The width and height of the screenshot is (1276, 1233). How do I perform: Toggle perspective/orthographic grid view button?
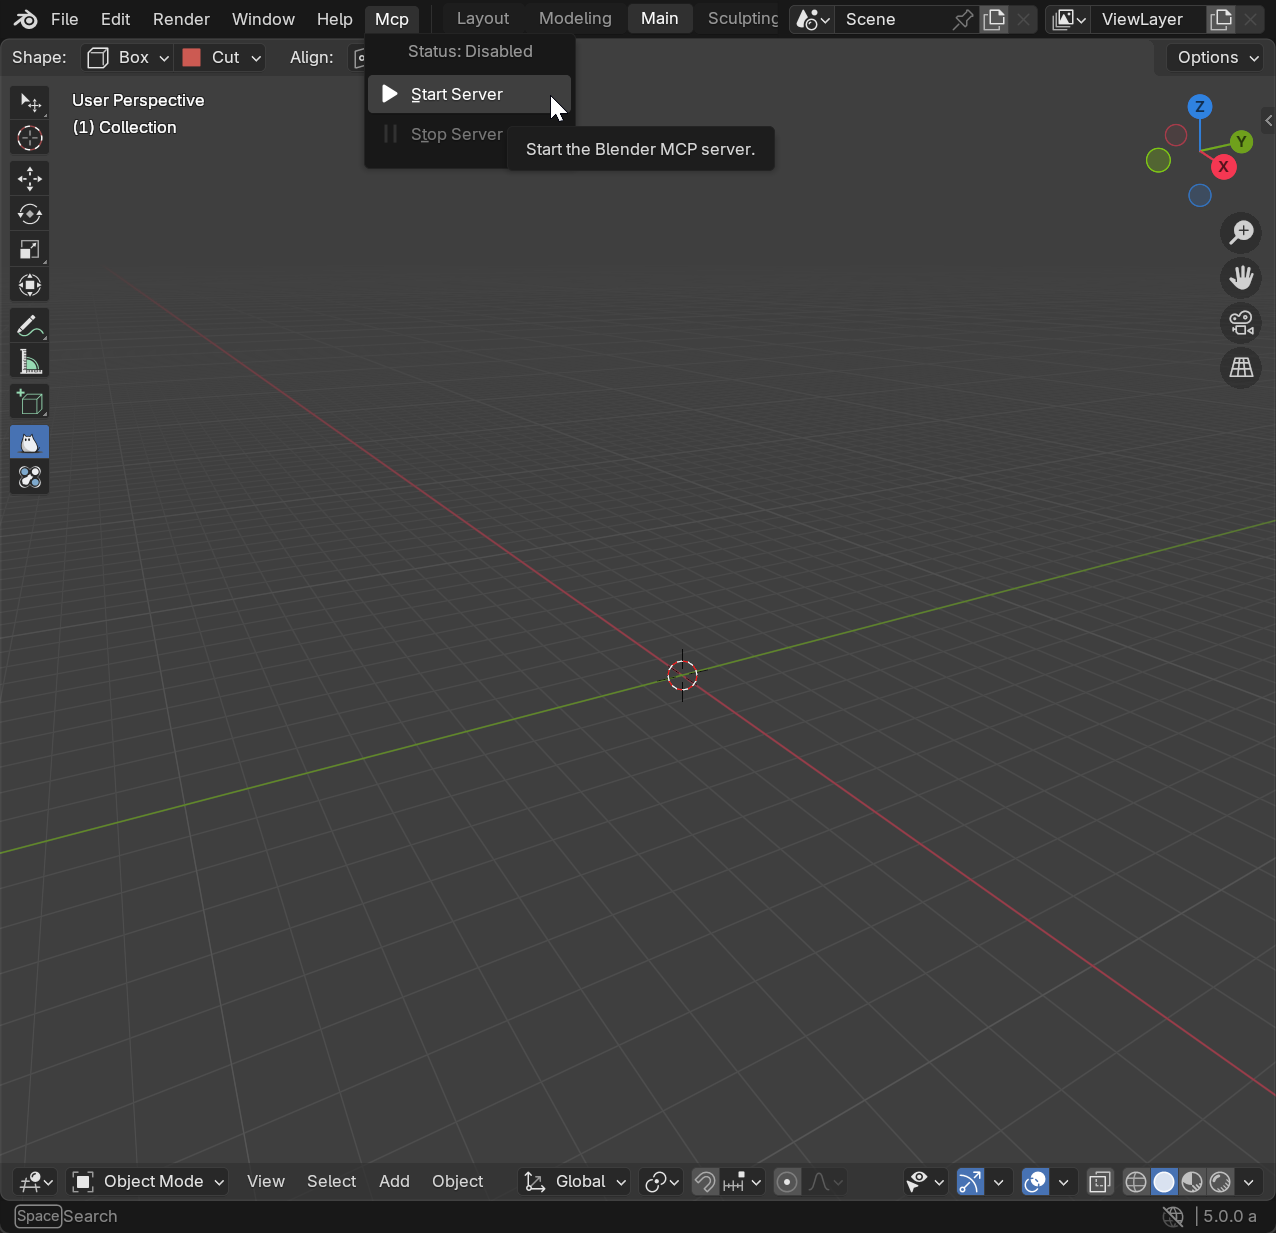(x=1241, y=368)
